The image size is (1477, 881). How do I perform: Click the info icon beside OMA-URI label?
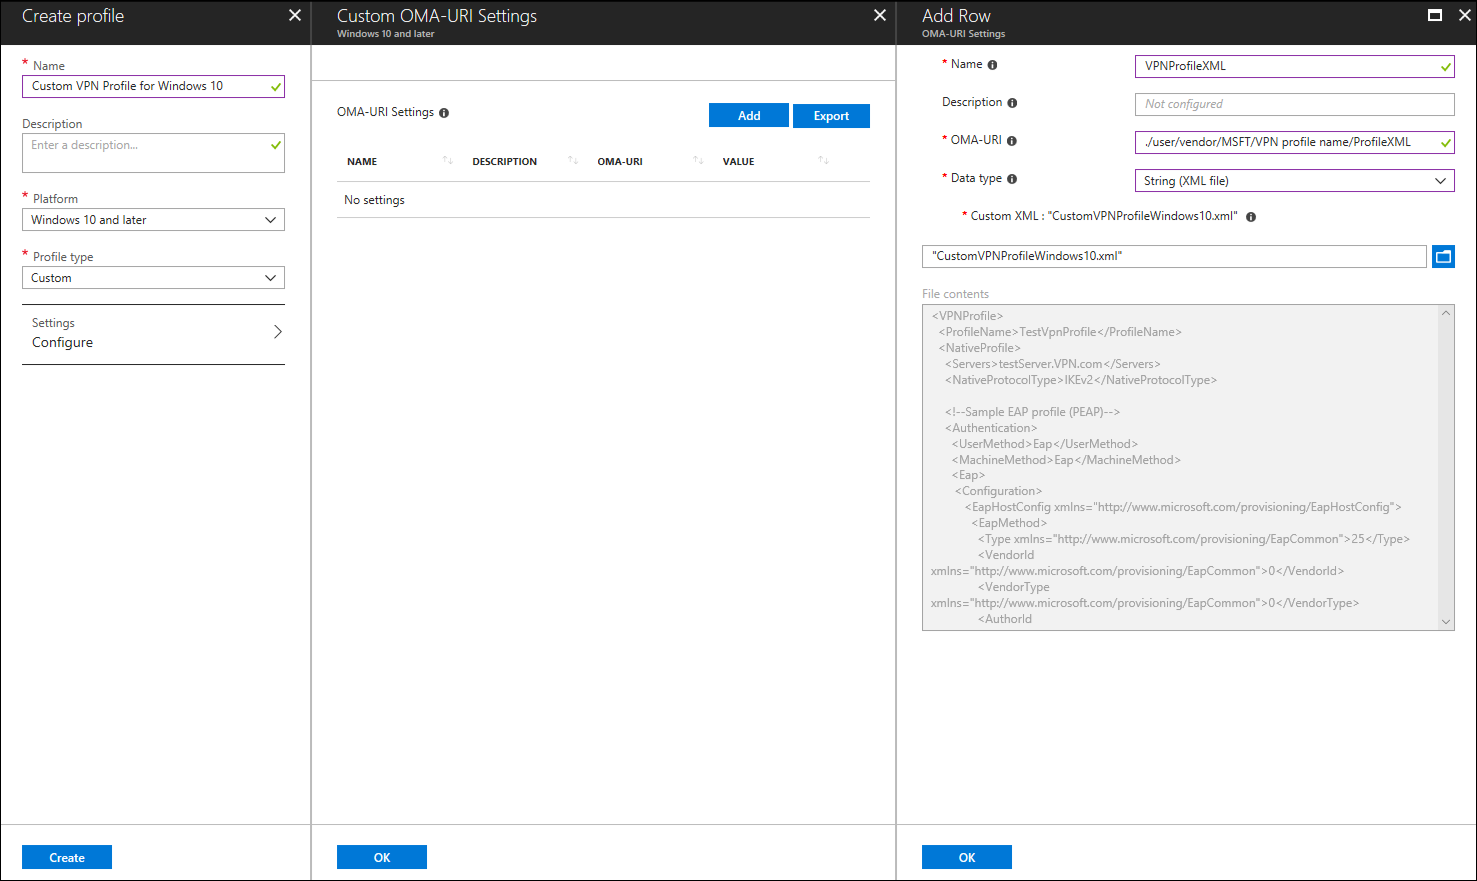pyautogui.click(x=1012, y=141)
